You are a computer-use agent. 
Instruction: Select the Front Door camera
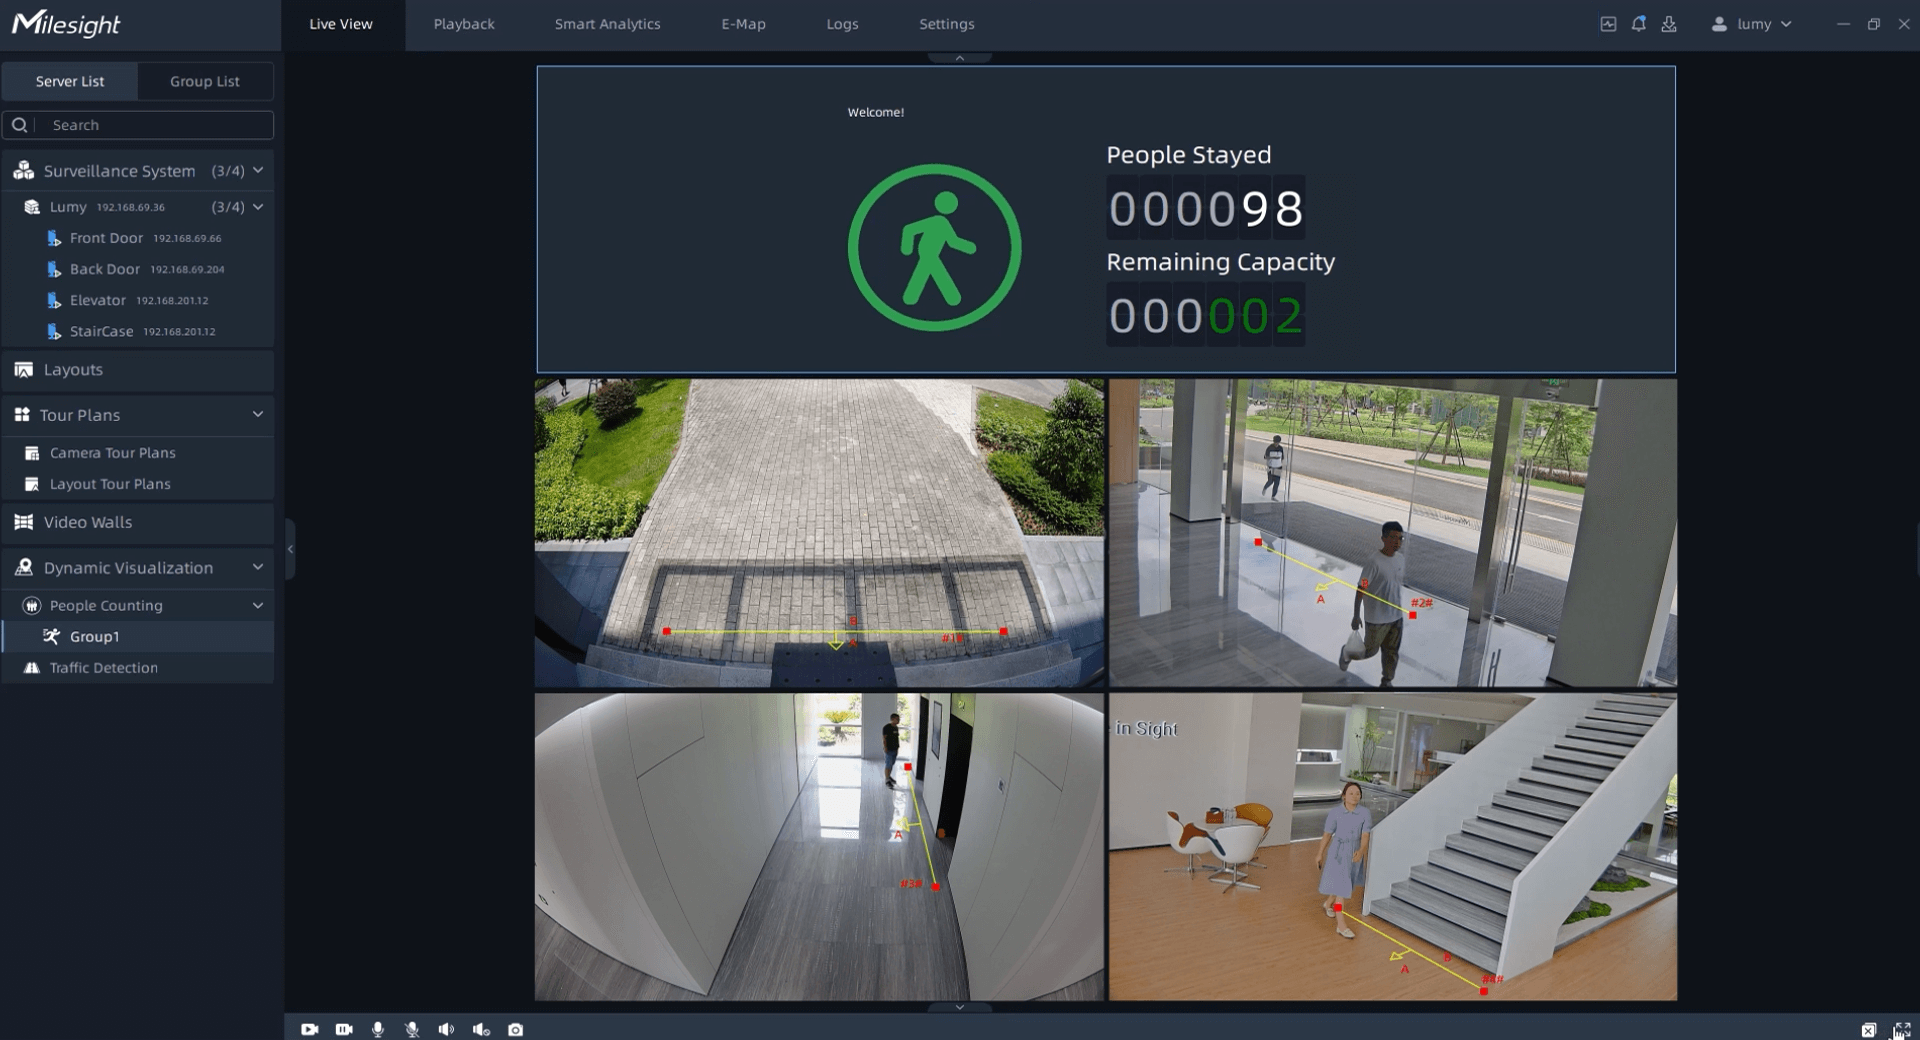tap(106, 238)
